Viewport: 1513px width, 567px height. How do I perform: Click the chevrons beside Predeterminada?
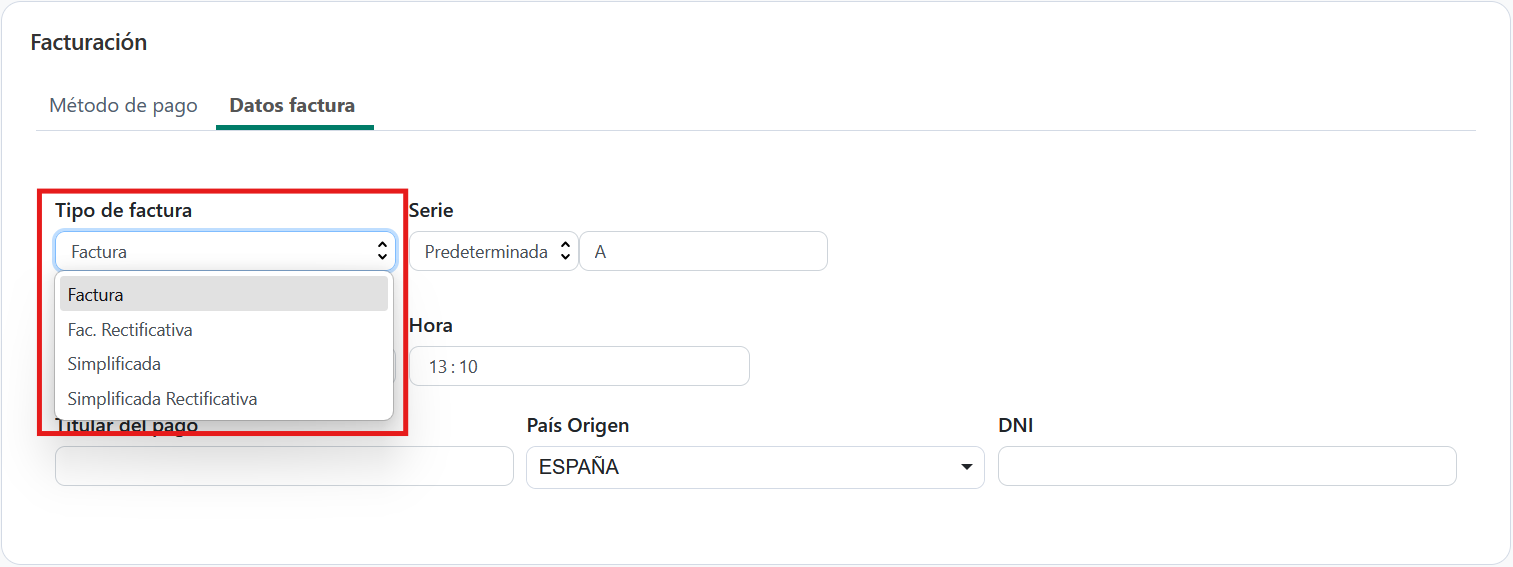564,252
